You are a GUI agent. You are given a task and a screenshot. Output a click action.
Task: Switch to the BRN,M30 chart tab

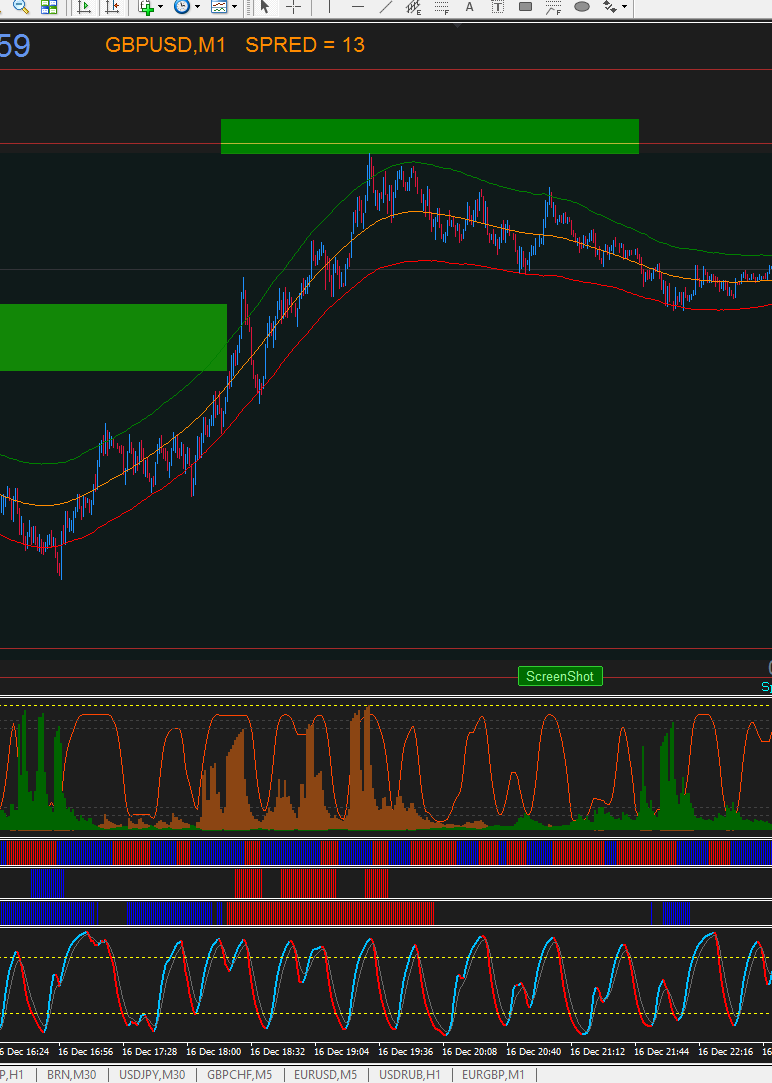71,1075
